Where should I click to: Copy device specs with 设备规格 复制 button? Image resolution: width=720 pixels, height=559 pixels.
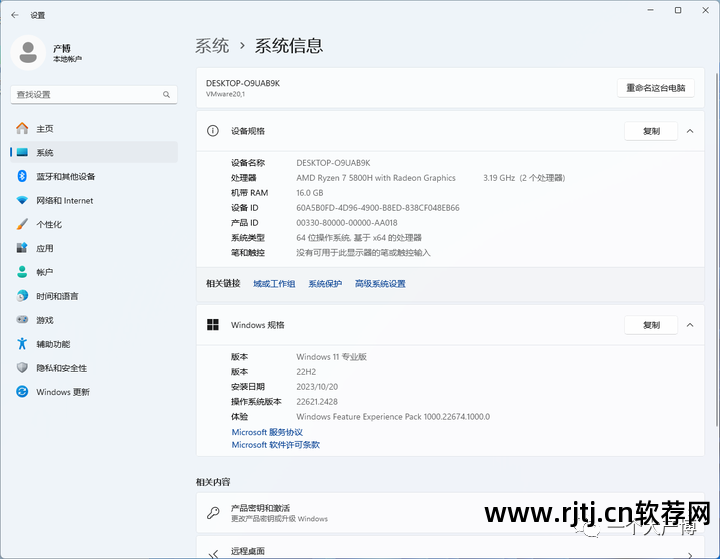651,131
